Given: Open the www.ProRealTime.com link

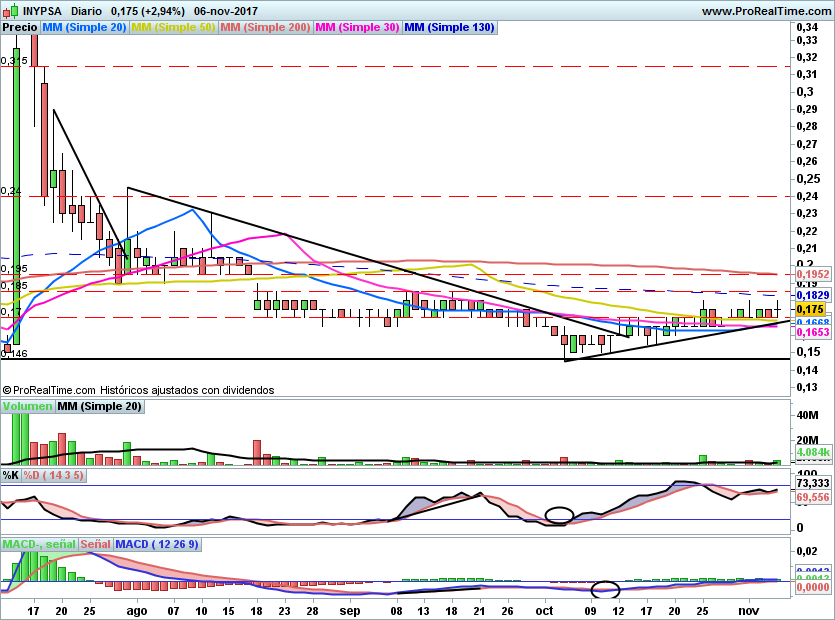Looking at the screenshot, I should [766, 11].
